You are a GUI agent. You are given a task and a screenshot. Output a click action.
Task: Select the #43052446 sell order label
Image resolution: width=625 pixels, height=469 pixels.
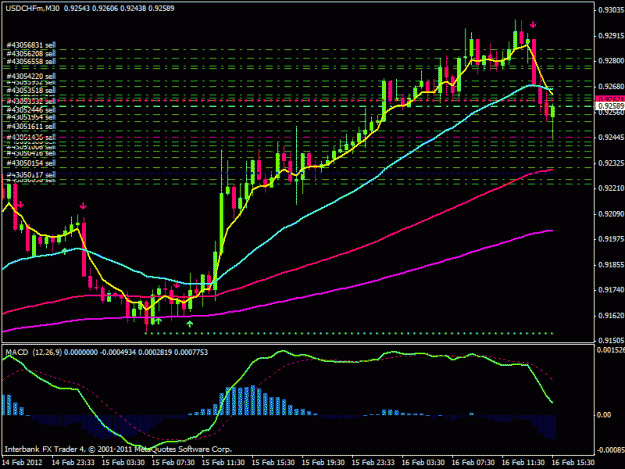coord(31,110)
